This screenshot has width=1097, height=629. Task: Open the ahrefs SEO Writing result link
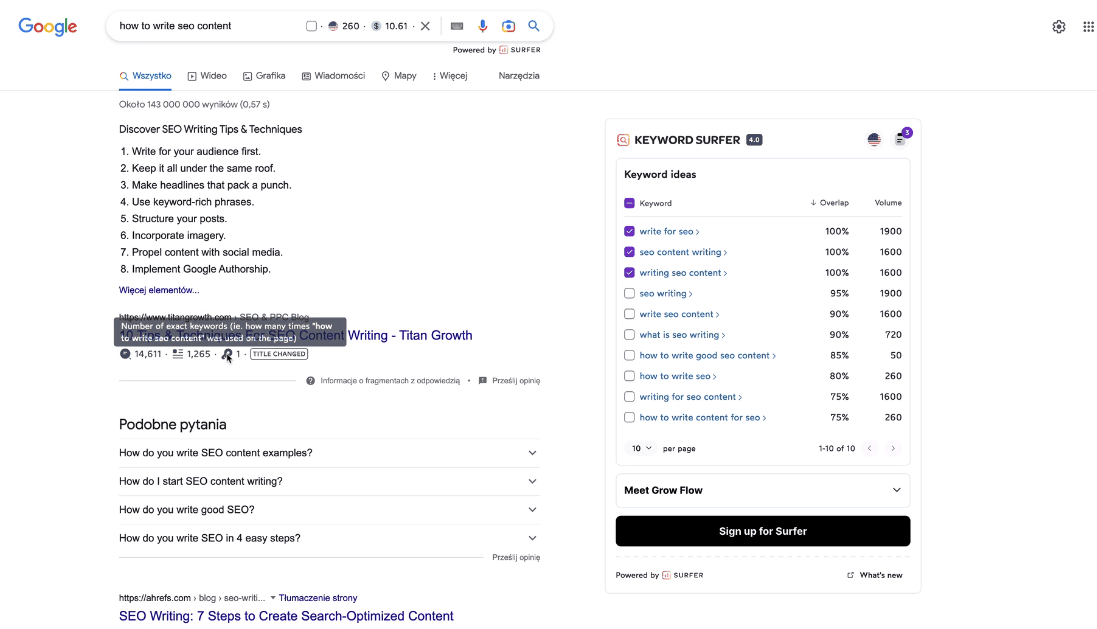click(286, 616)
